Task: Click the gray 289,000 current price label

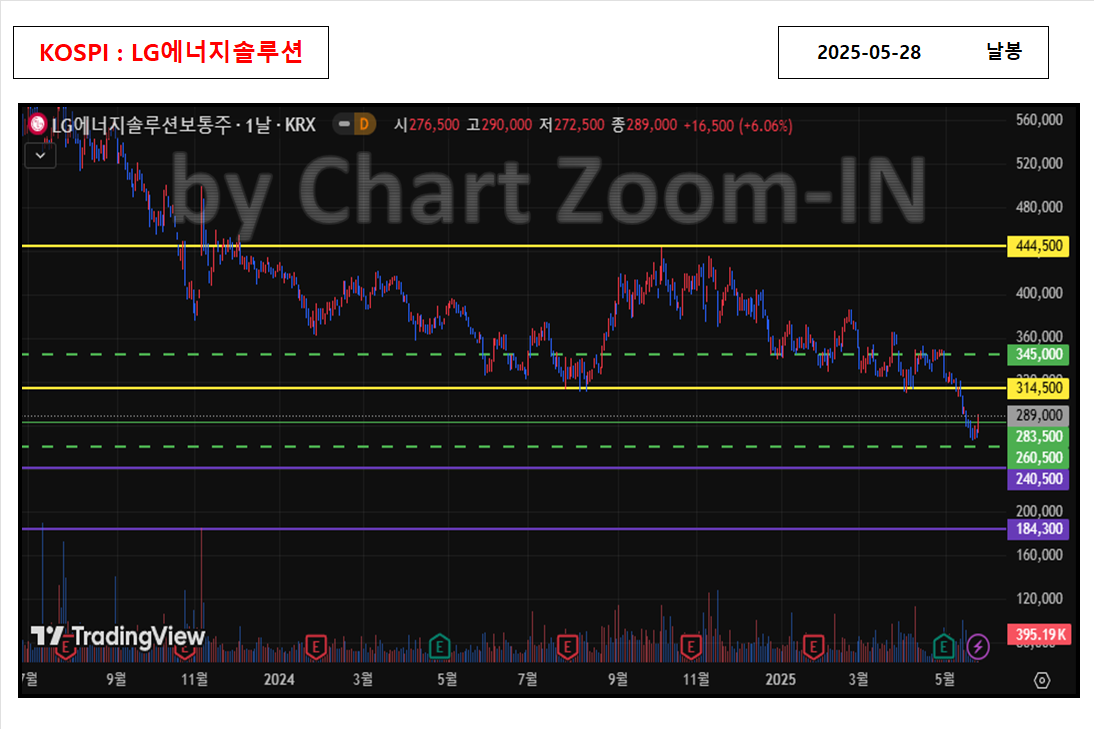Action: click(1038, 415)
